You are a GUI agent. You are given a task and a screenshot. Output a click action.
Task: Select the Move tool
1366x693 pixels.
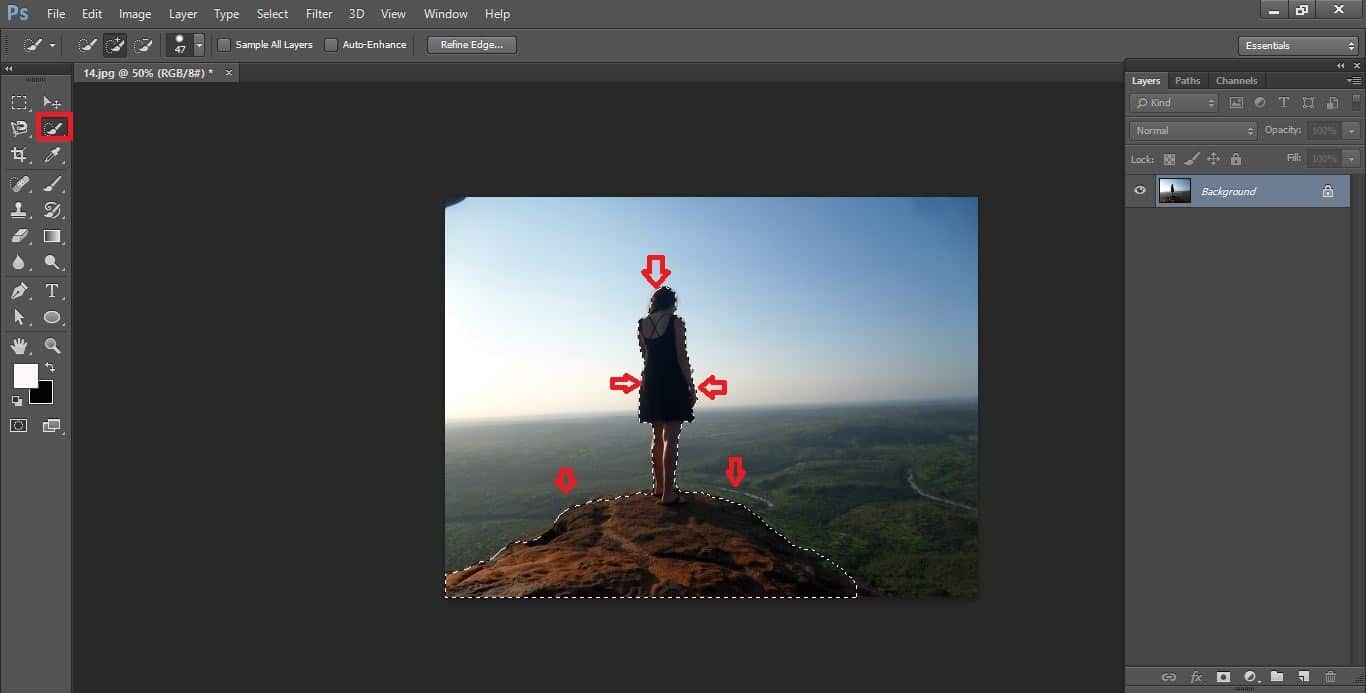tap(52, 101)
